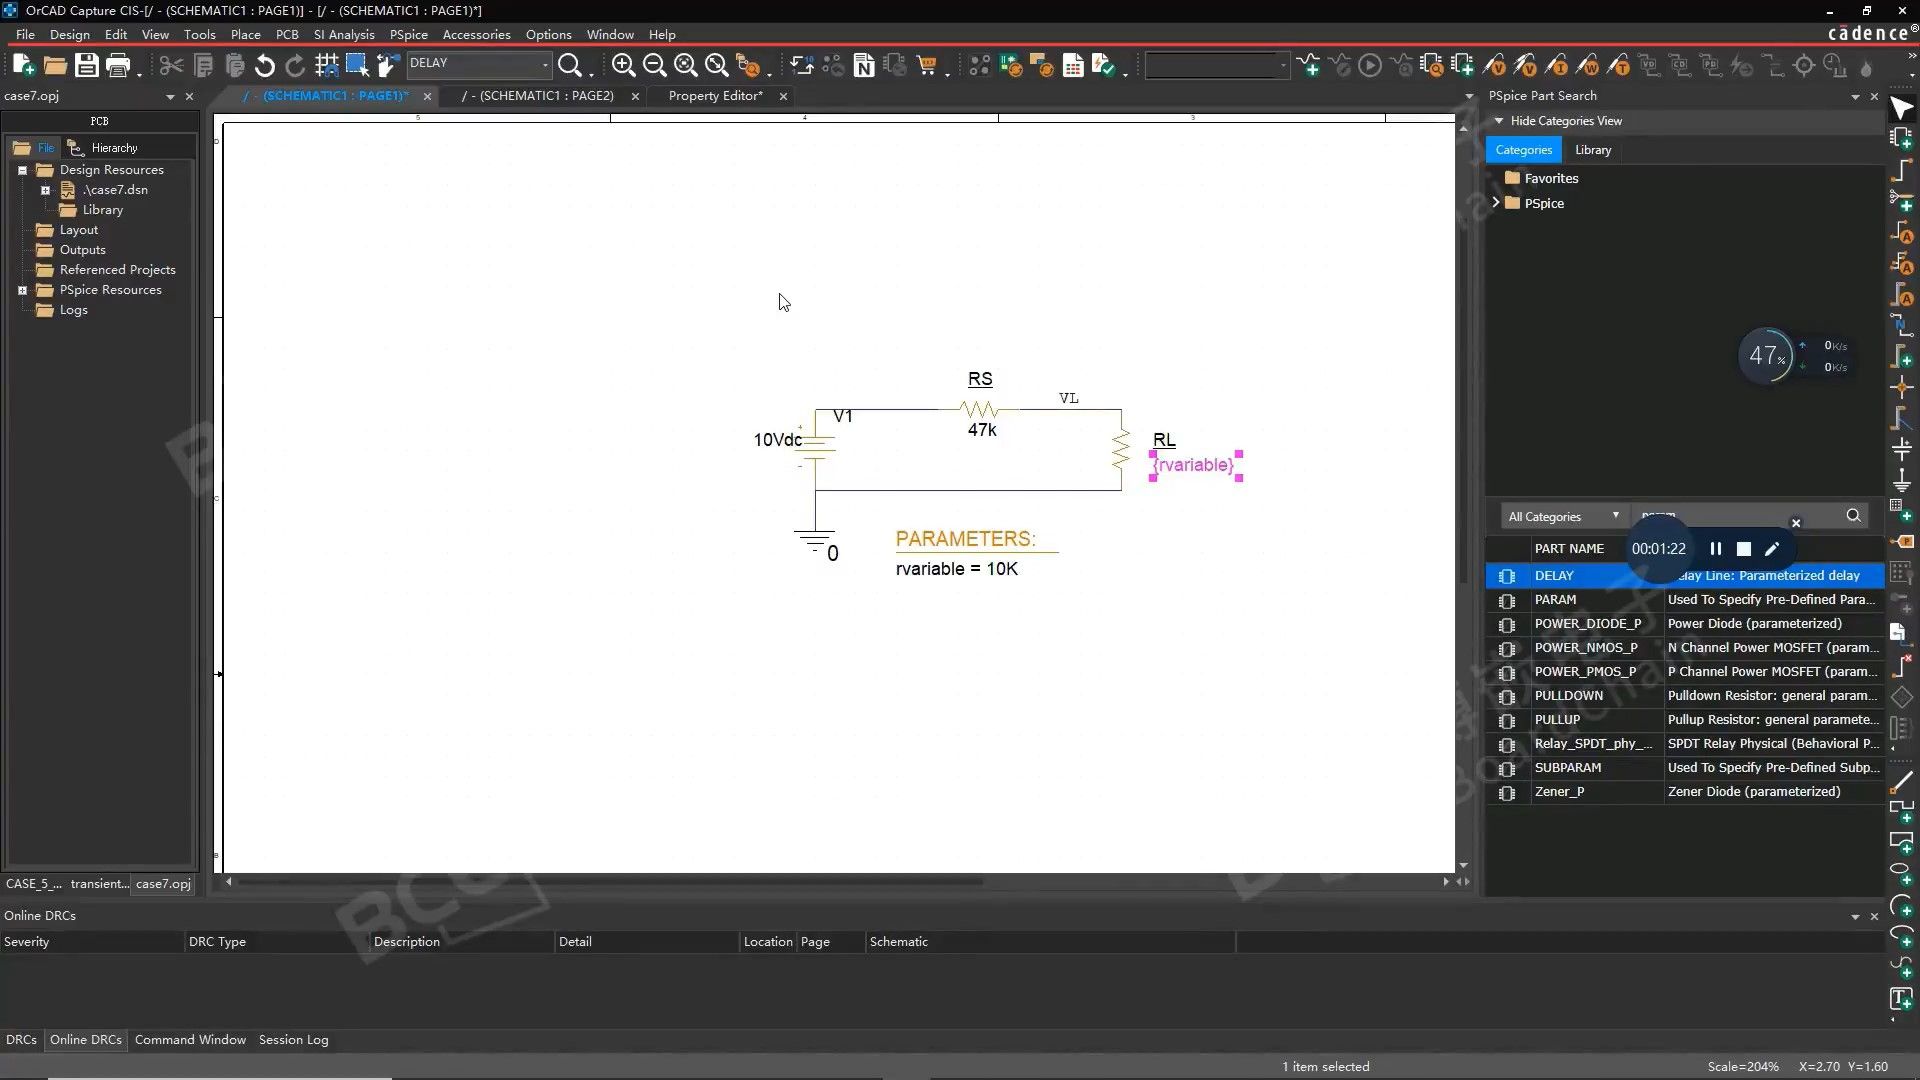Run PSpice simulation play button
This screenshot has width=1920, height=1080.
tap(1370, 66)
